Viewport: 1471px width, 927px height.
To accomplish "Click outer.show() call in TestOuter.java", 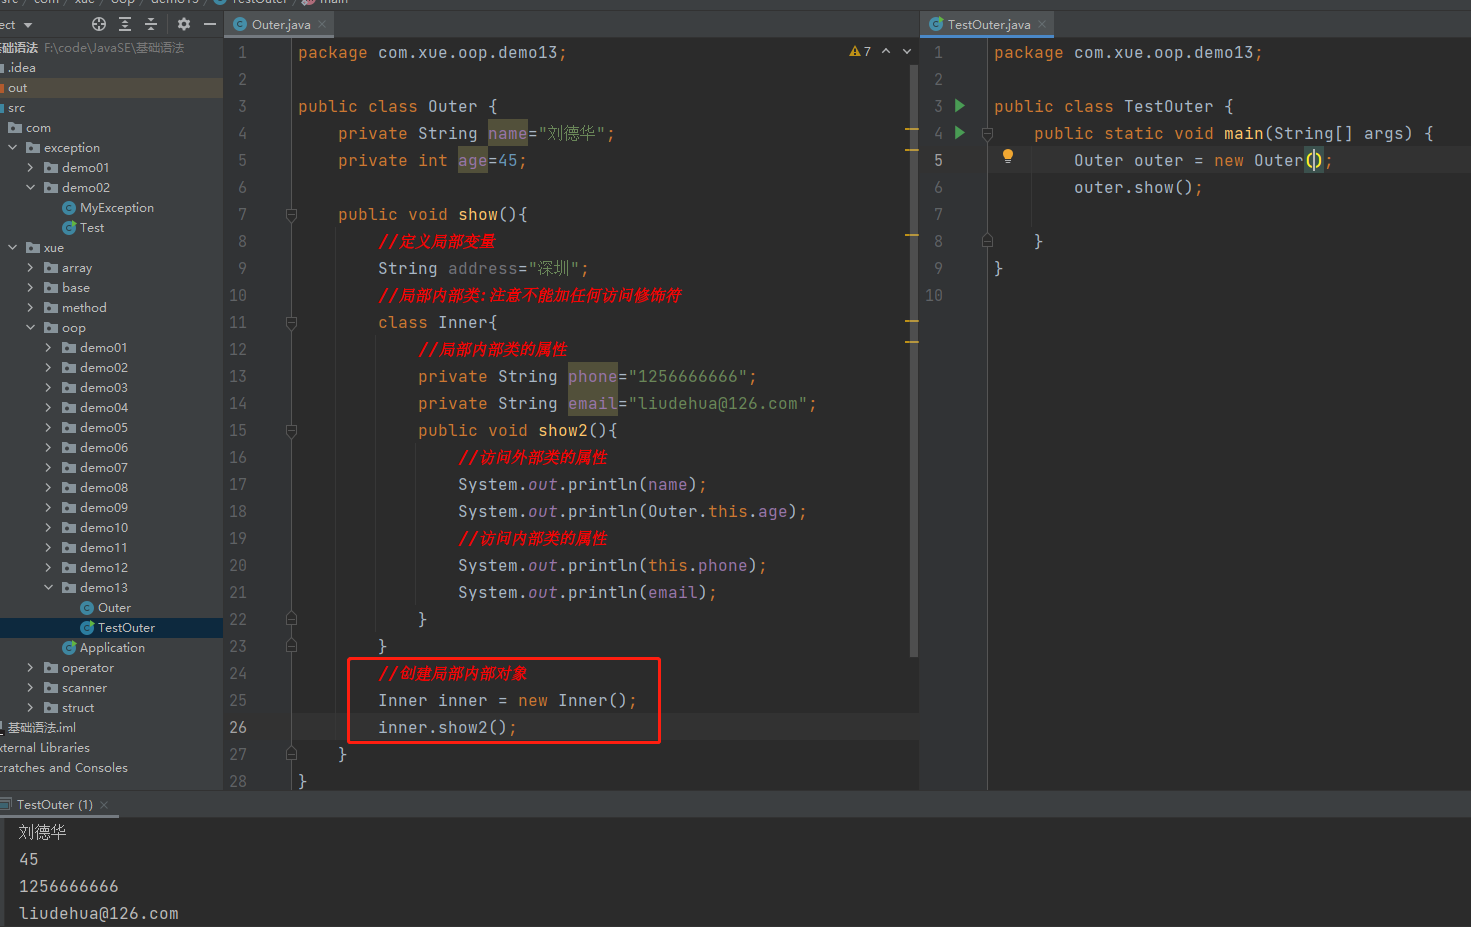I will pyautogui.click(x=1138, y=188).
